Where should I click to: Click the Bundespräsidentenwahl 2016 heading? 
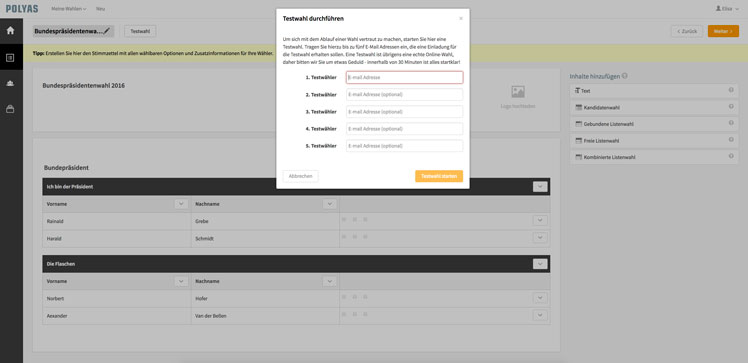[84, 86]
